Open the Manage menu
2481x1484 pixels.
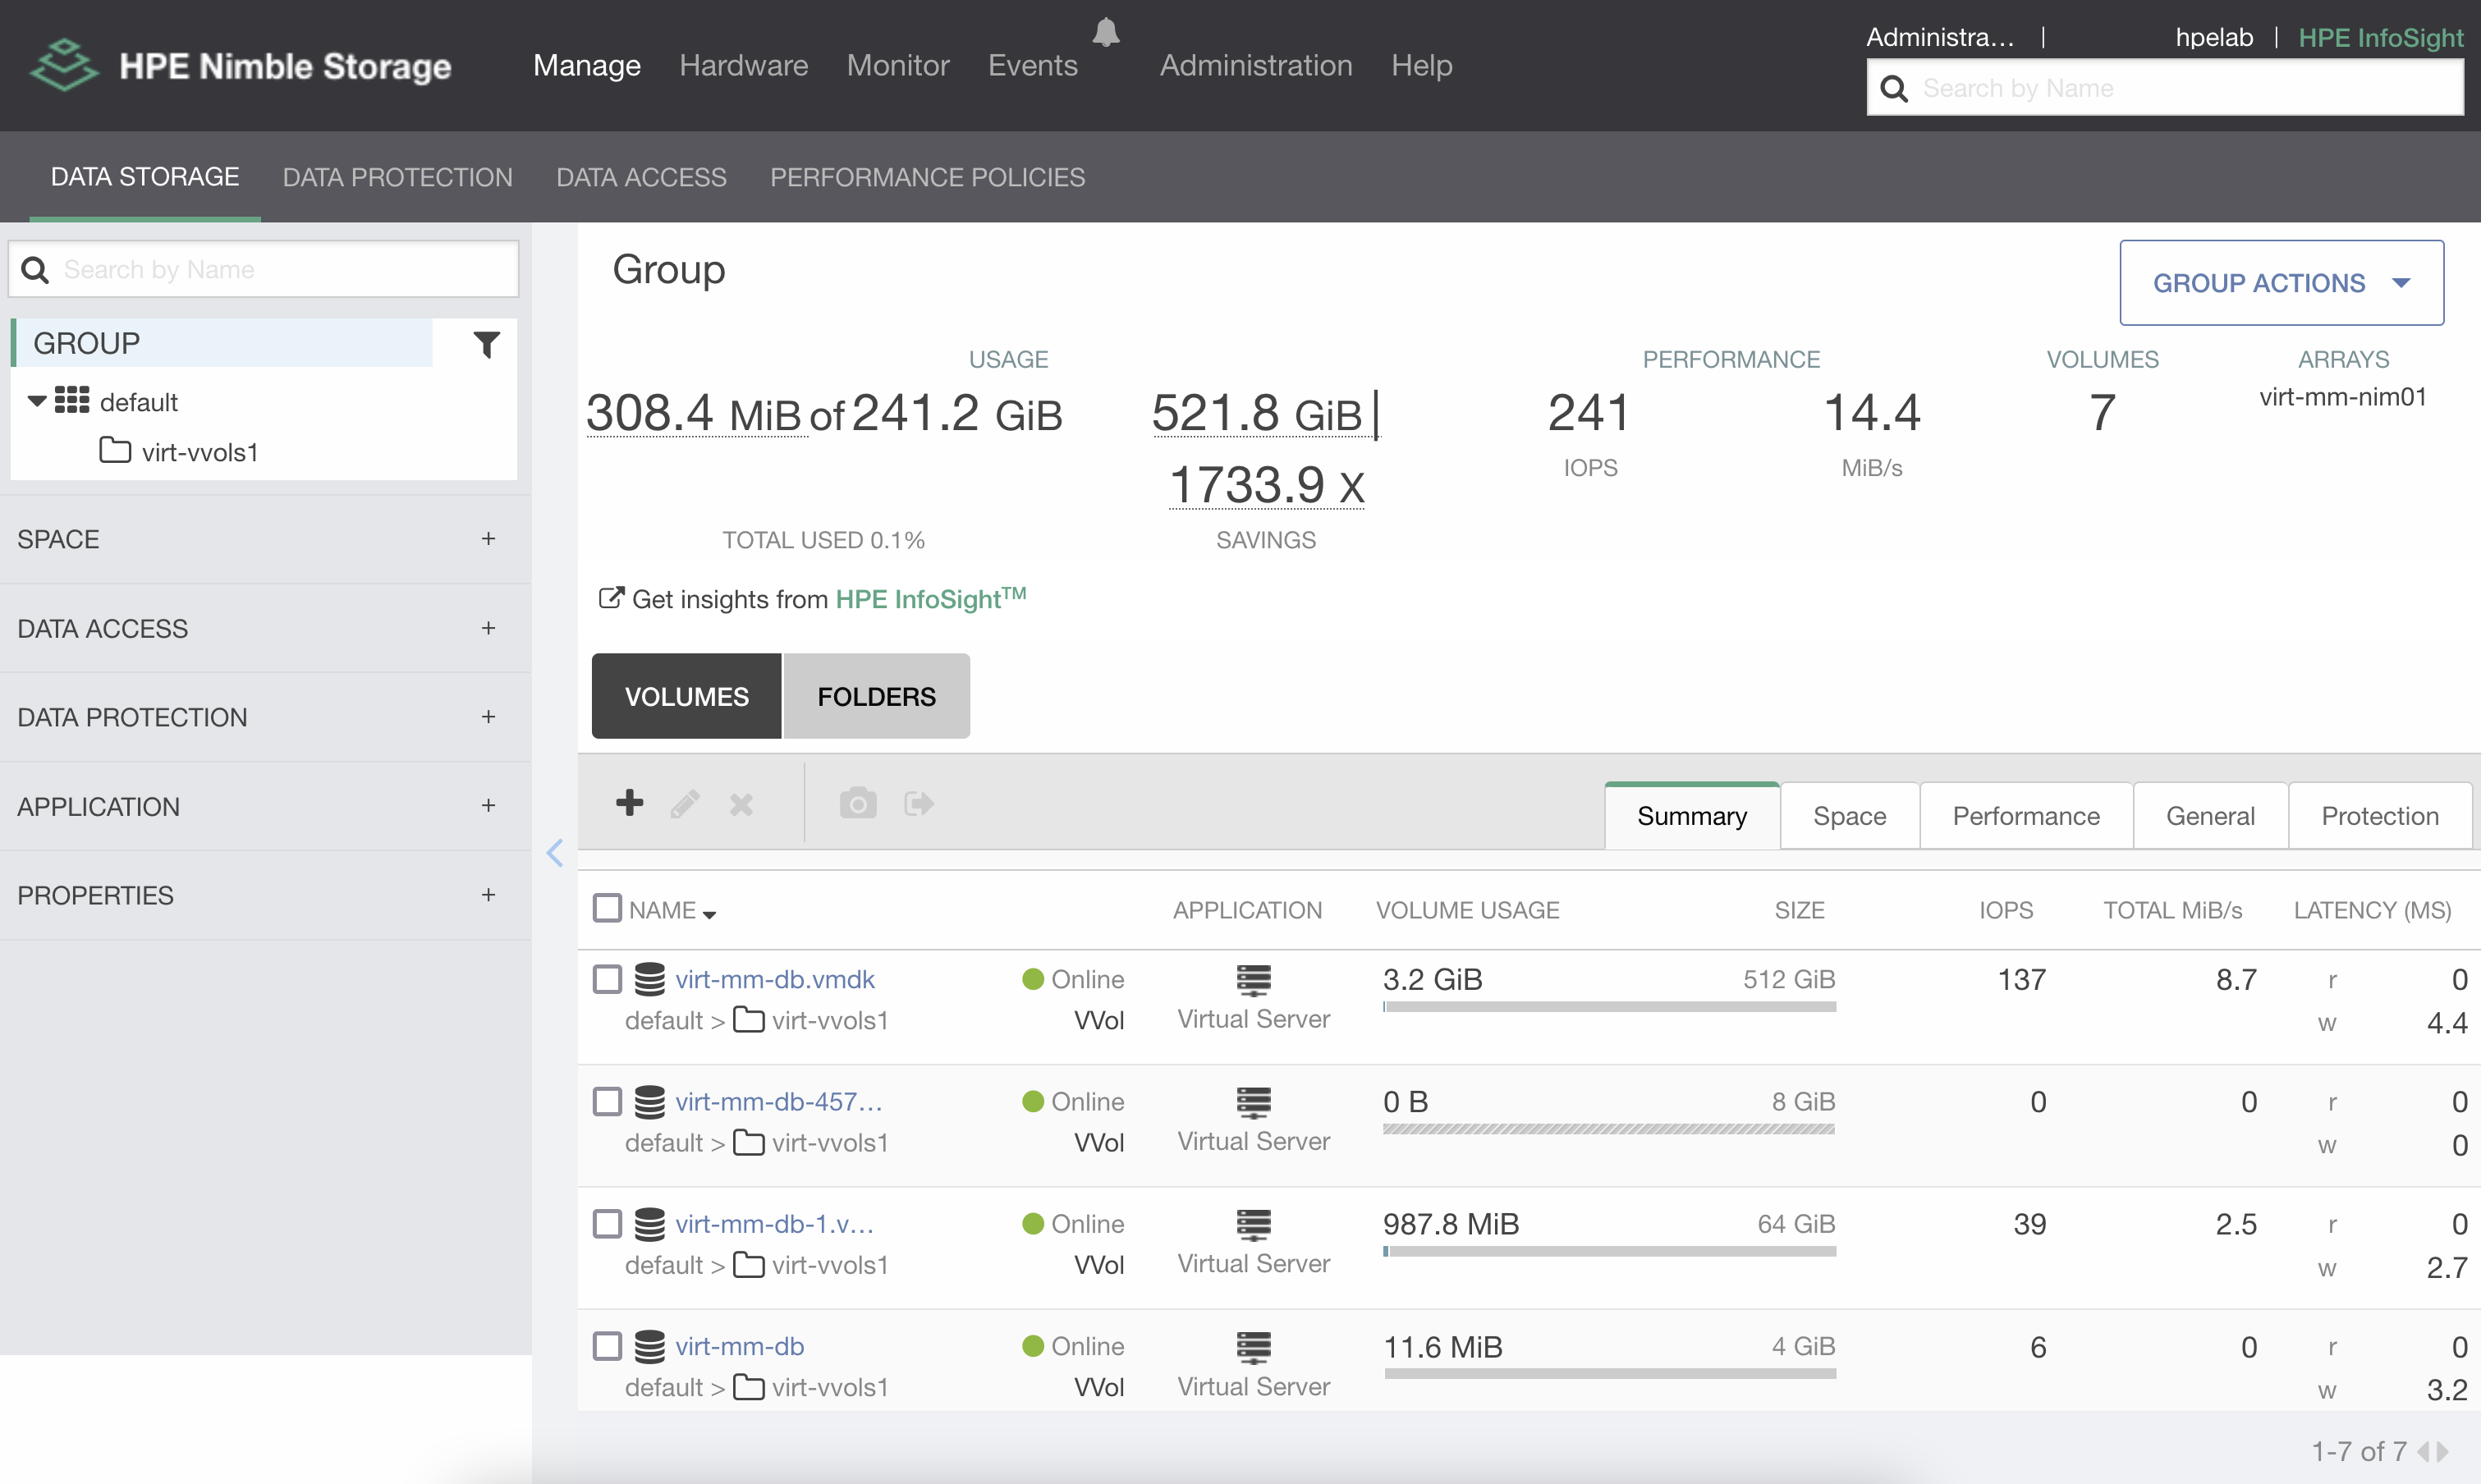pos(587,65)
